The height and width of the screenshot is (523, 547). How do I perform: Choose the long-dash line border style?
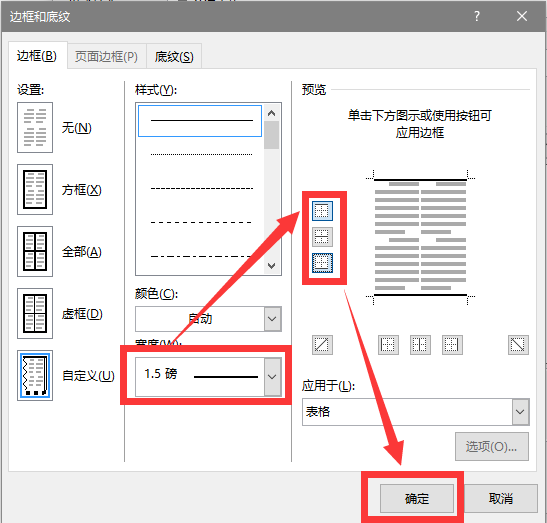tap(201, 222)
